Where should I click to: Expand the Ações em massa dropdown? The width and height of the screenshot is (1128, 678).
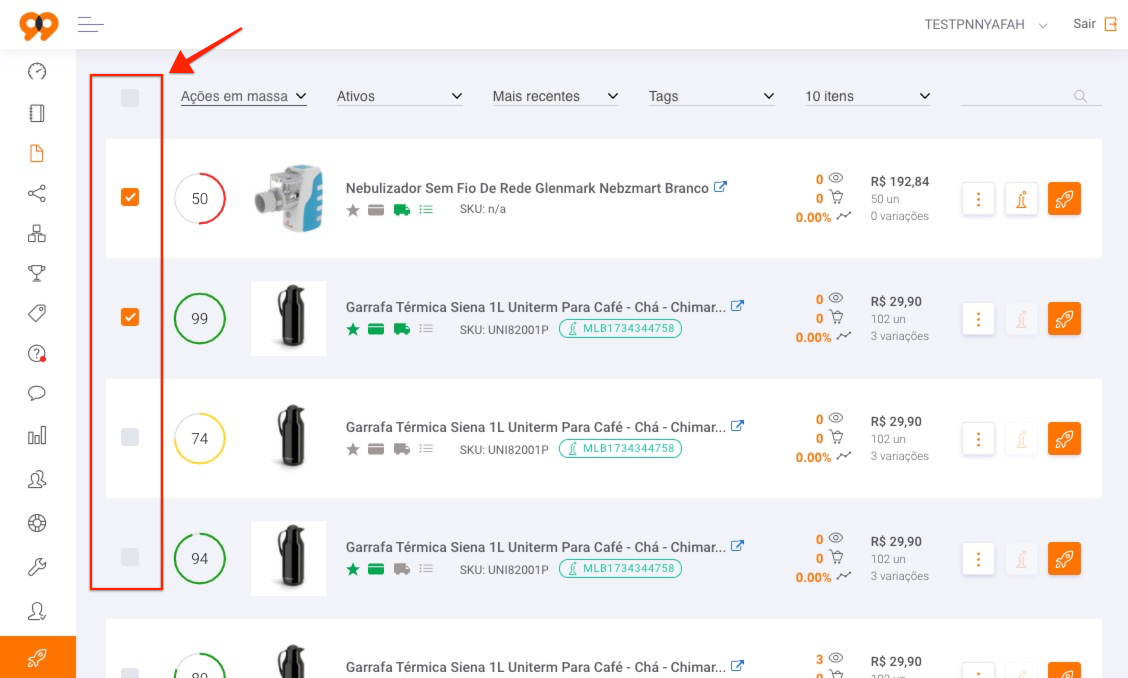[243, 96]
